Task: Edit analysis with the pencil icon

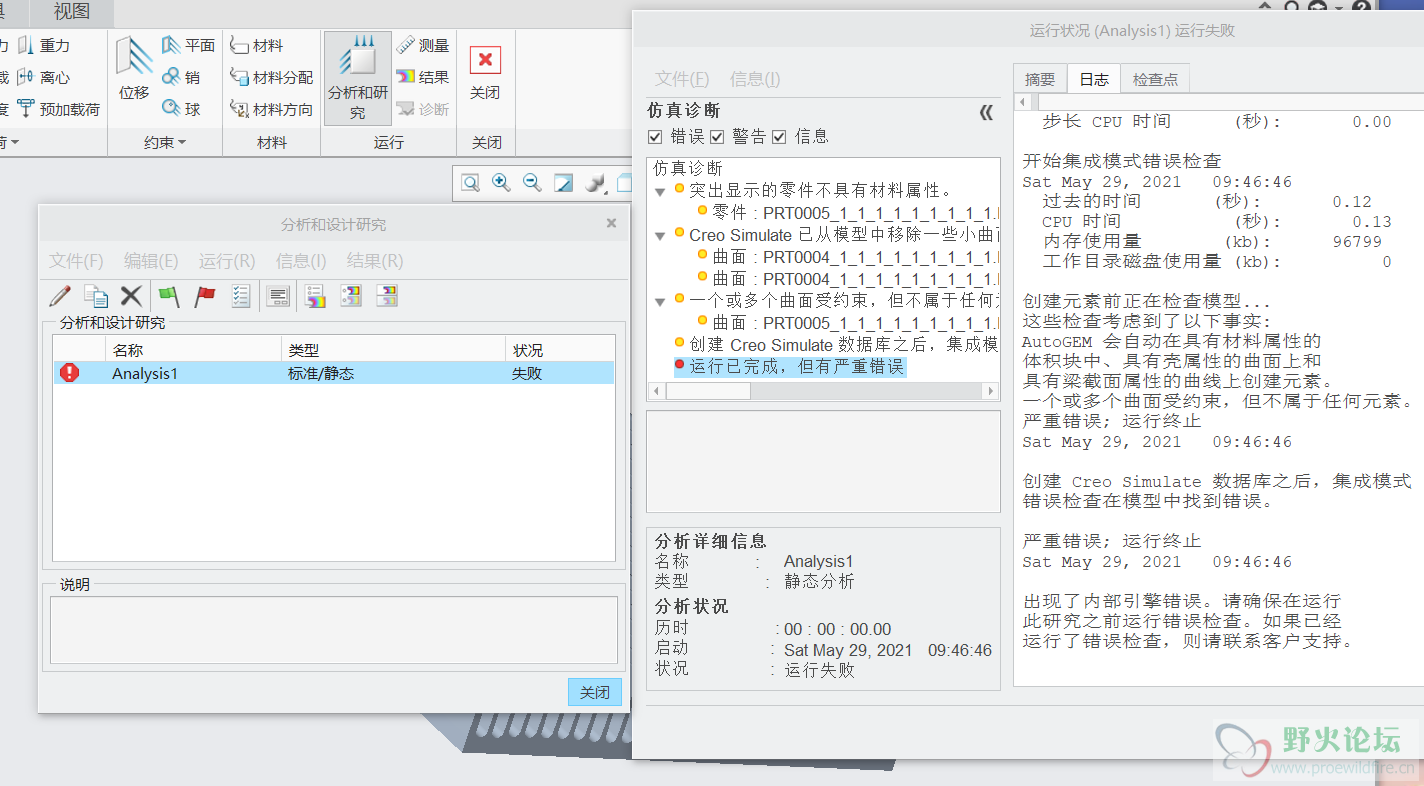Action: click(60, 296)
